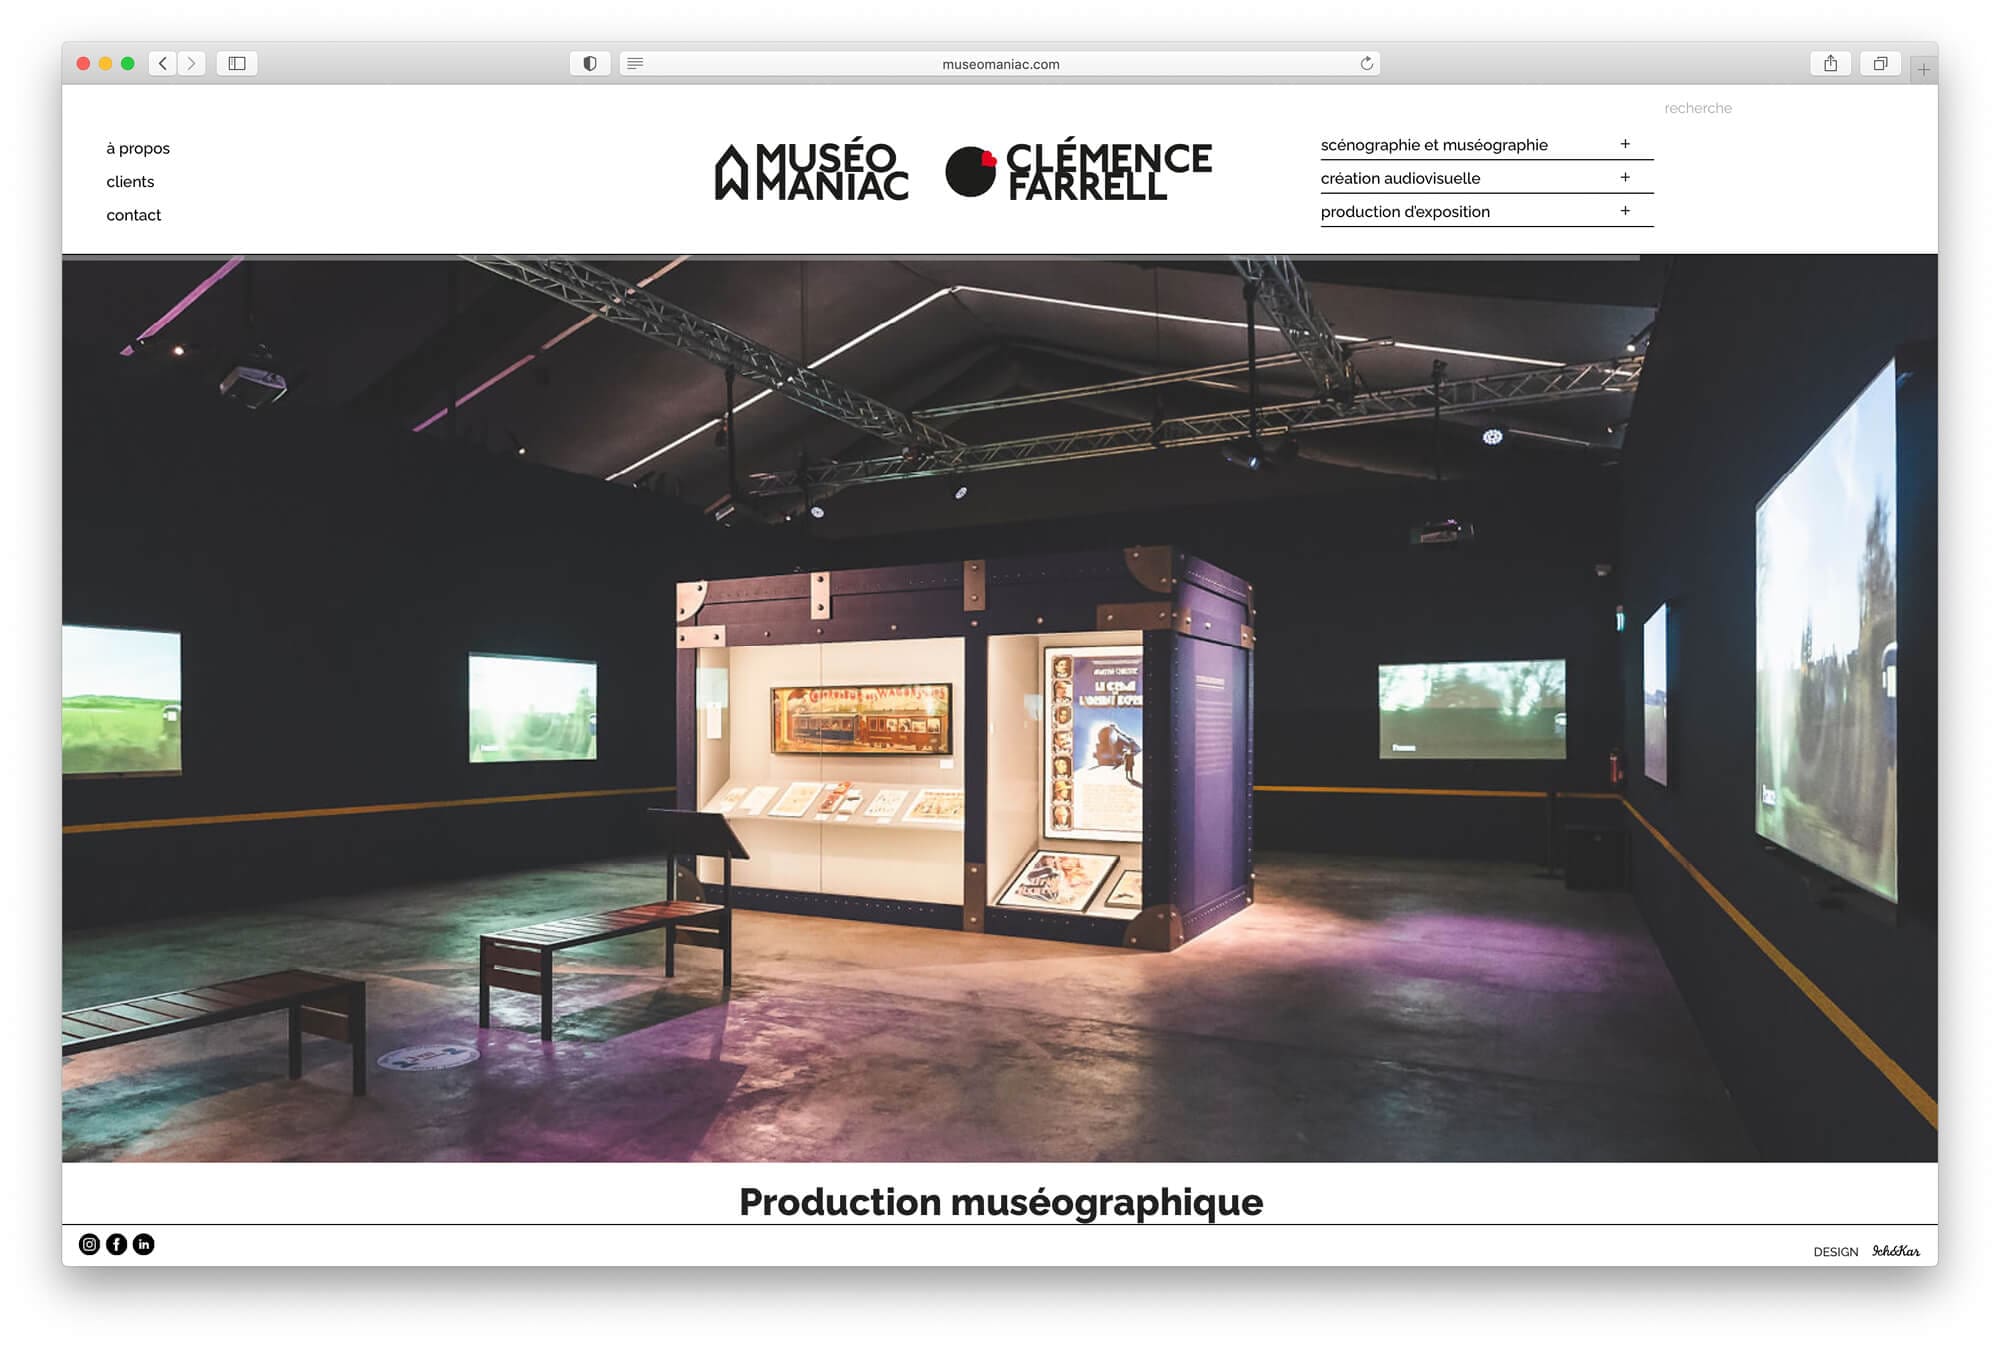
Task: Click the browser forward arrow
Action: coord(191,63)
